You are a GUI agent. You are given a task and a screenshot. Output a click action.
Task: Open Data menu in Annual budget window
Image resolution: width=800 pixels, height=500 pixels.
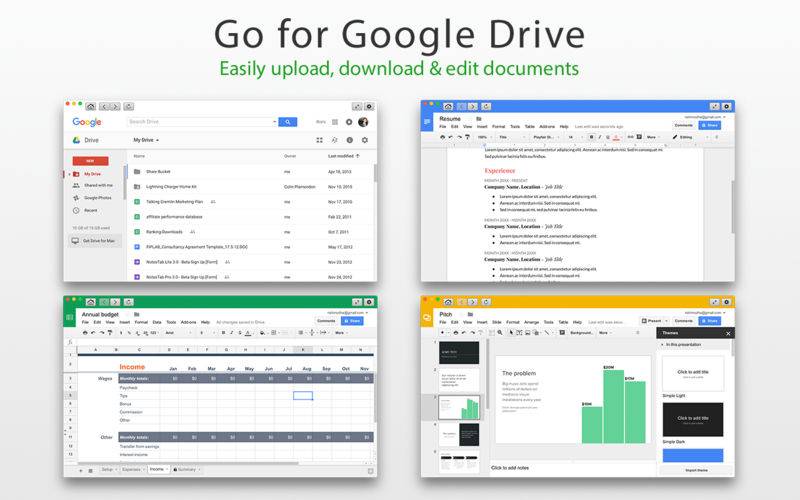pos(157,322)
